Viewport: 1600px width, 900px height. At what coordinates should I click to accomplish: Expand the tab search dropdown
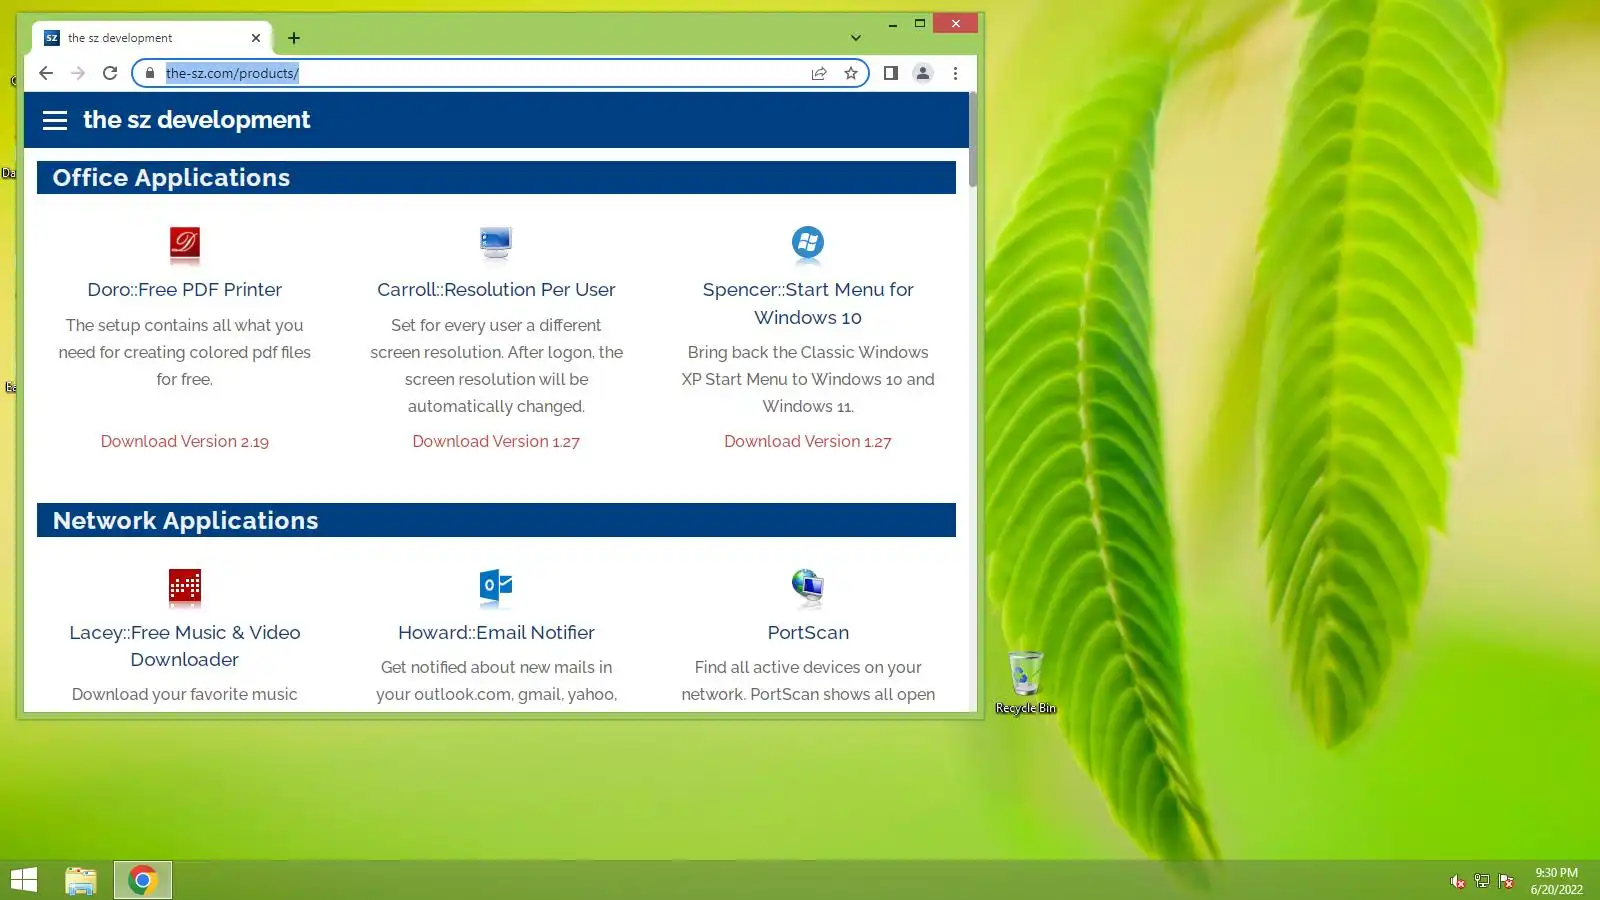[856, 38]
